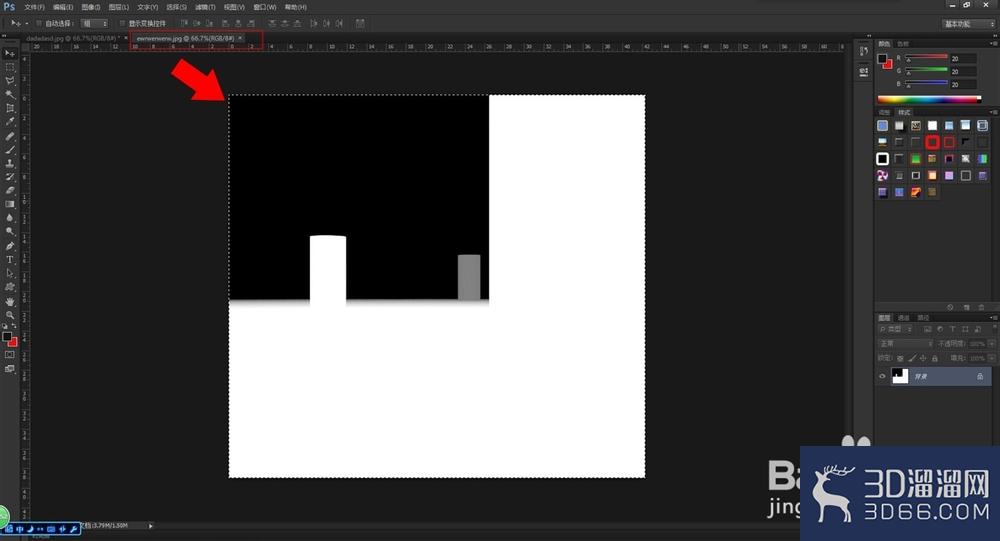Open the 基本功能 workspace dropdown
This screenshot has height=541, width=1000.
click(x=968, y=24)
